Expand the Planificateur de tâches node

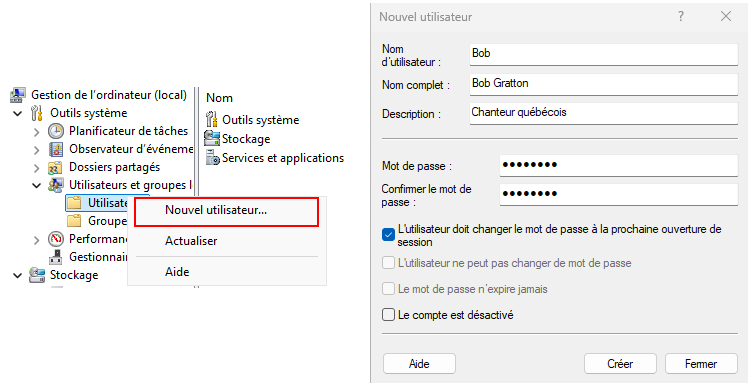tap(36, 132)
